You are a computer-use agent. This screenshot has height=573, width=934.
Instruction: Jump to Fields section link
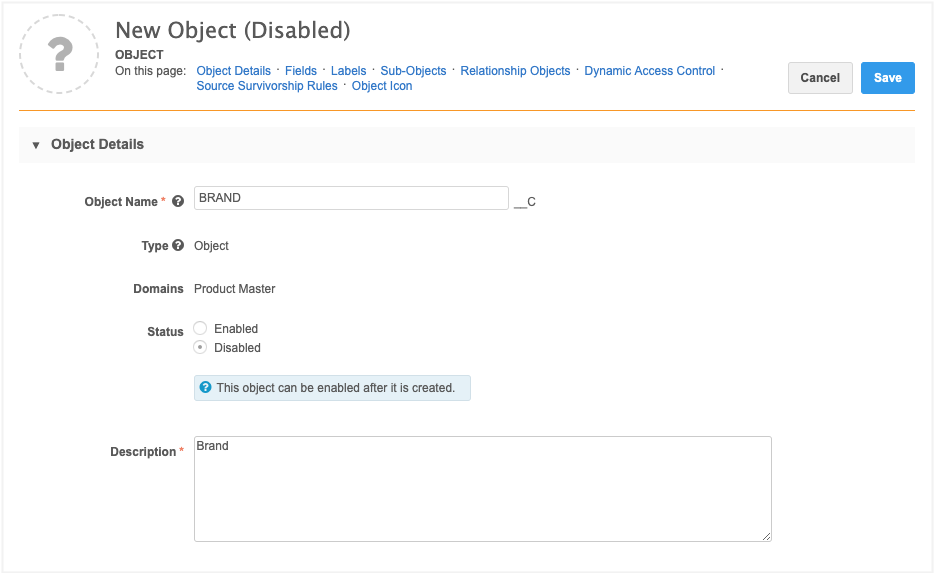point(300,71)
